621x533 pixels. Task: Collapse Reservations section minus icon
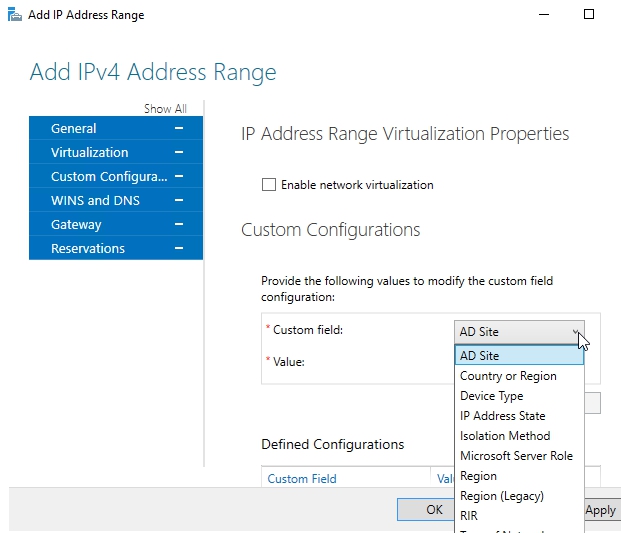[x=179, y=248]
